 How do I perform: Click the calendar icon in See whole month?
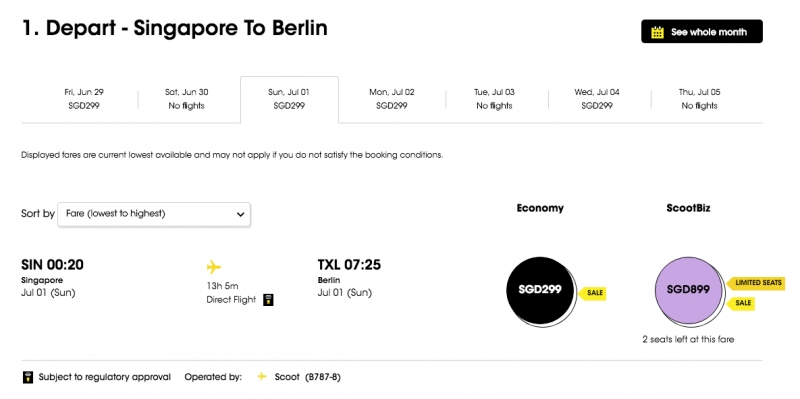[658, 32]
